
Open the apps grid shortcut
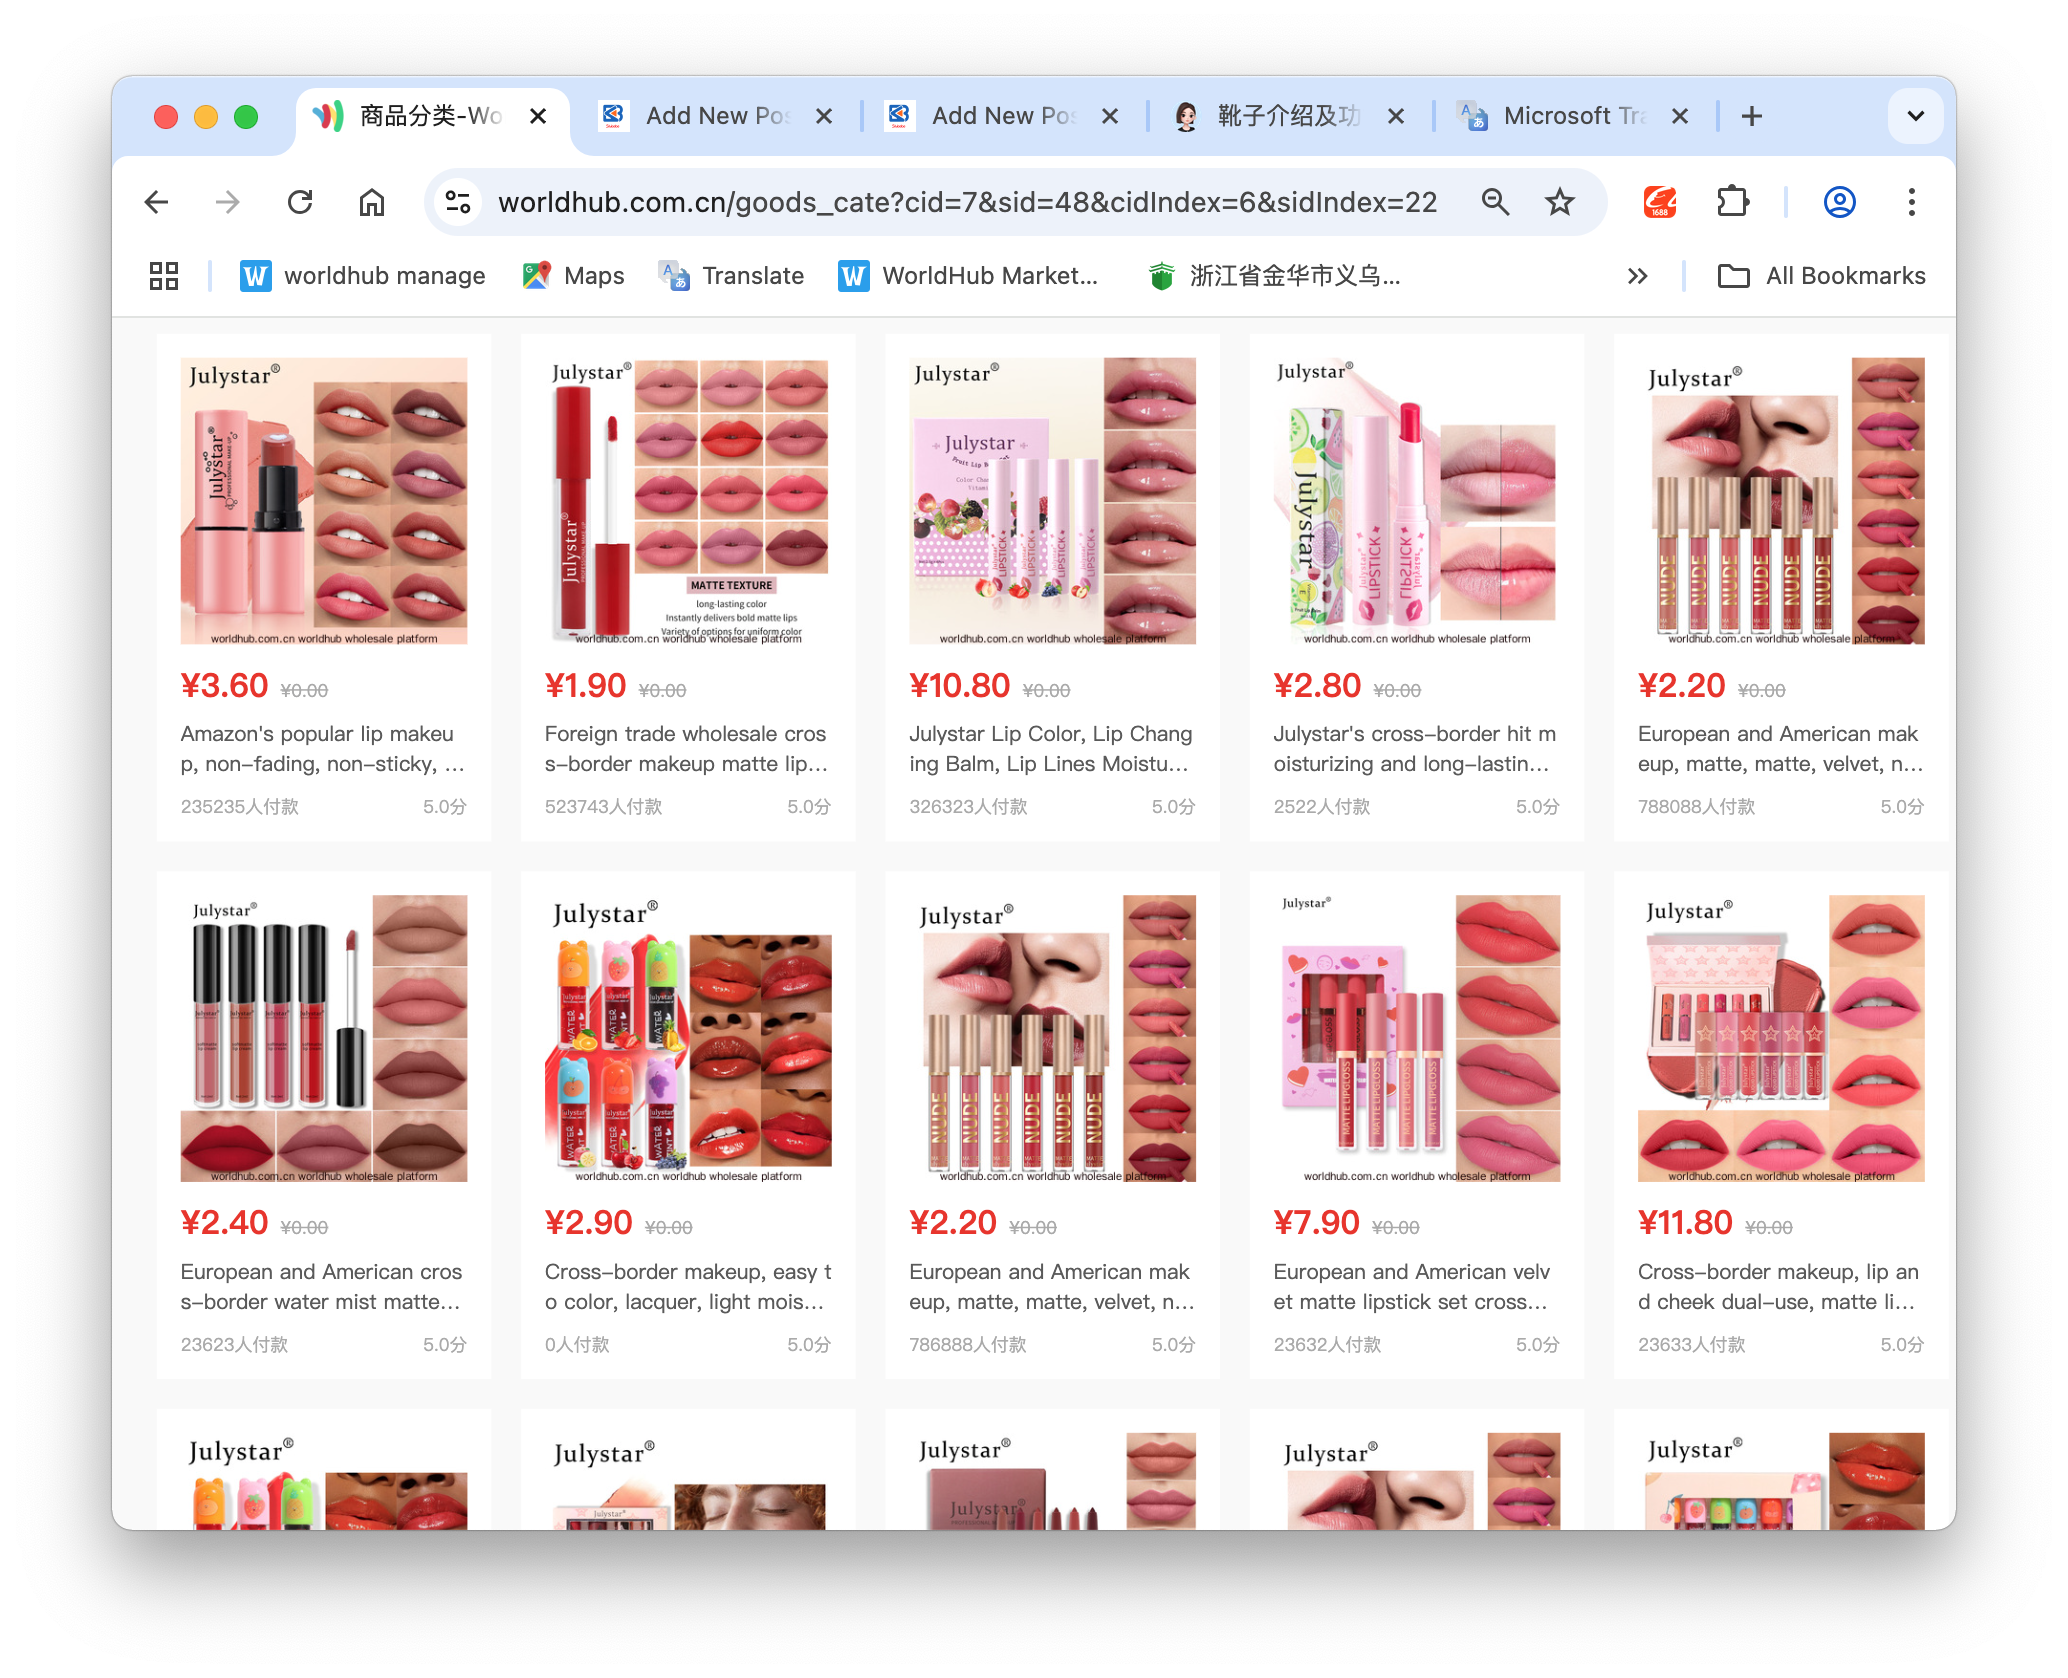164,276
